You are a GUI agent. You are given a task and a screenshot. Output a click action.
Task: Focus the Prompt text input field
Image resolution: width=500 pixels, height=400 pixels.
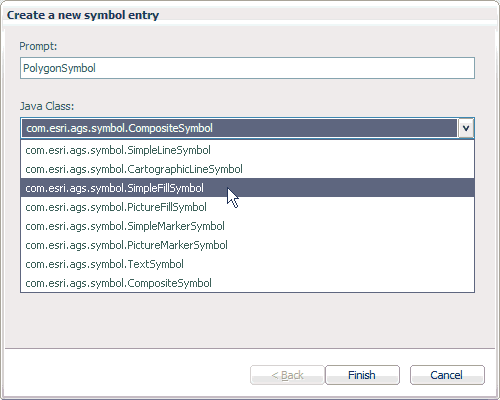(x=247, y=68)
